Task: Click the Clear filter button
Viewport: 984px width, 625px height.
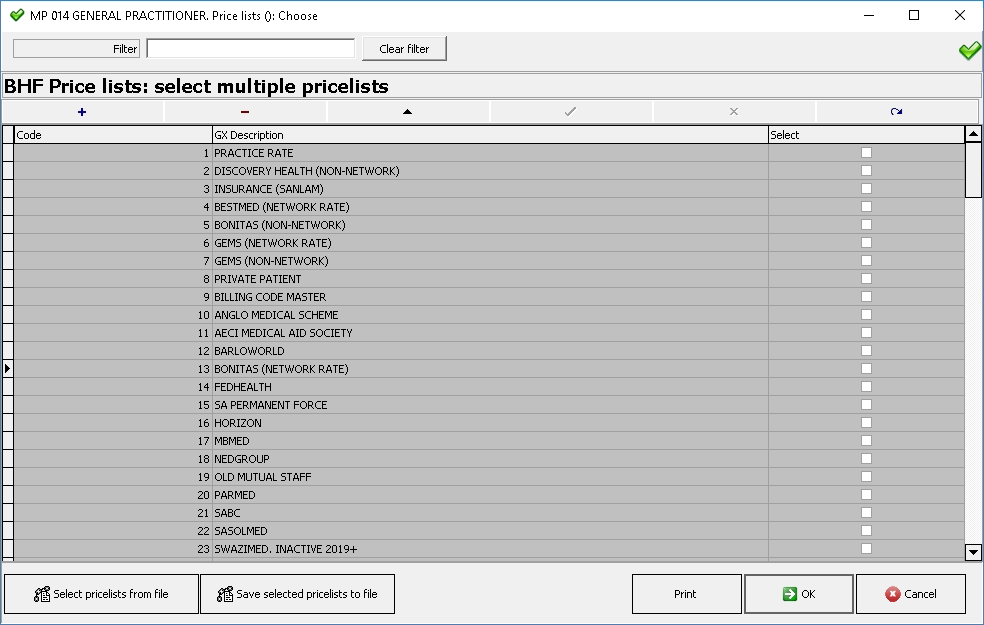Action: coord(404,48)
